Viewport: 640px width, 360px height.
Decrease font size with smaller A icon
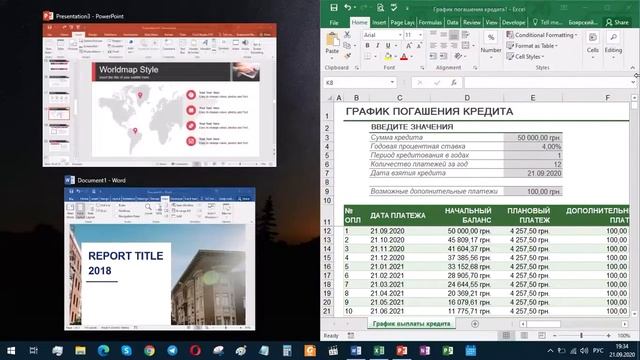point(419,45)
